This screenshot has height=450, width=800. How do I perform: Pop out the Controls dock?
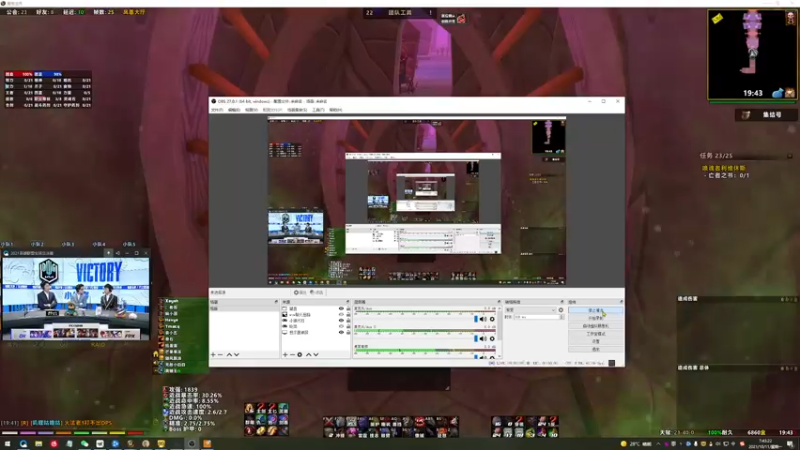(621, 302)
